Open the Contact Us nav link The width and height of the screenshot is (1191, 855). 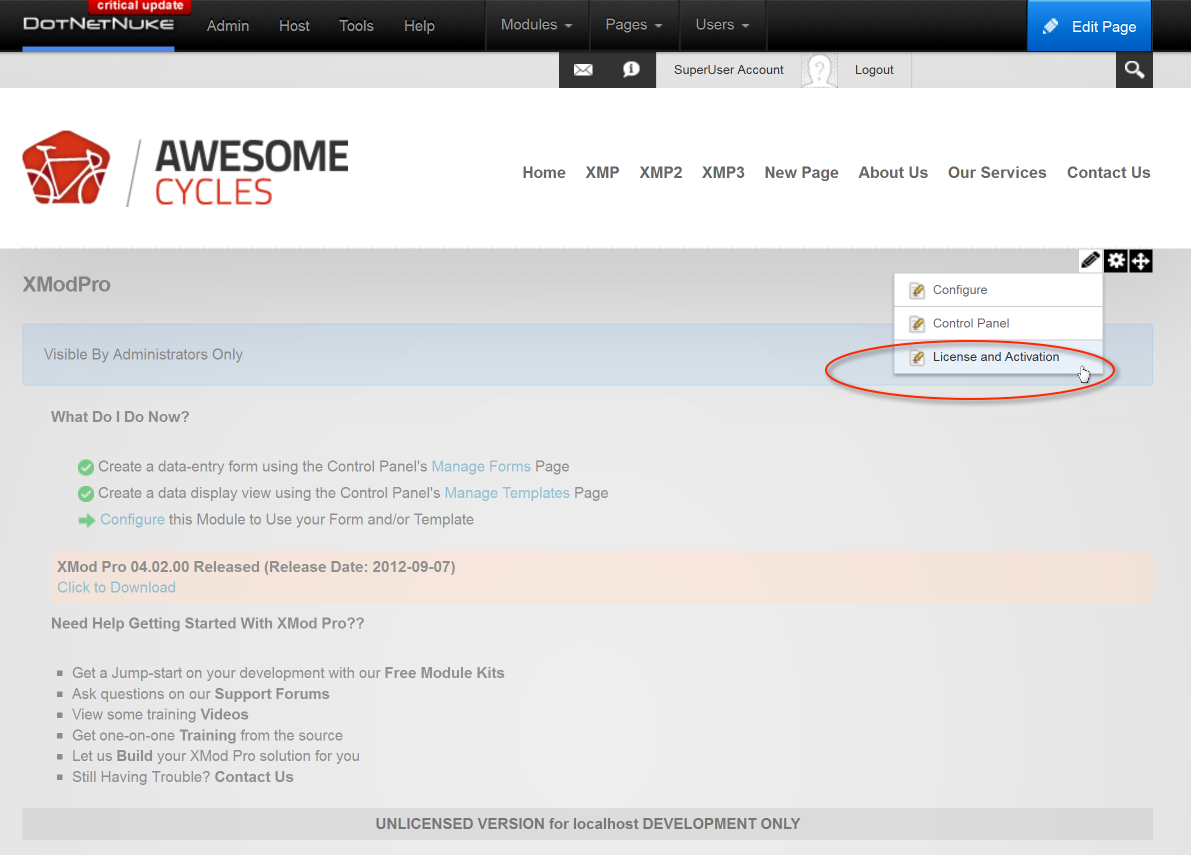(x=1109, y=172)
